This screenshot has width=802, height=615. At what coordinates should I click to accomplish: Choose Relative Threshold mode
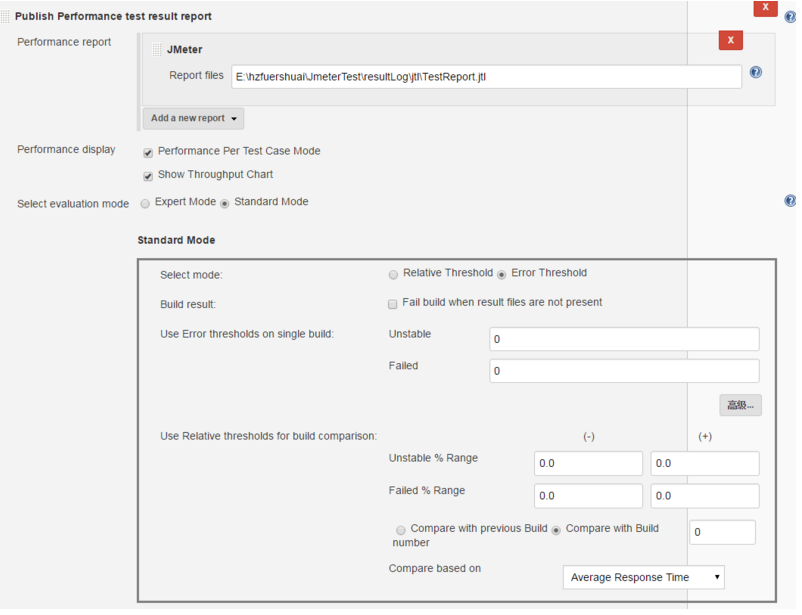pos(393,274)
